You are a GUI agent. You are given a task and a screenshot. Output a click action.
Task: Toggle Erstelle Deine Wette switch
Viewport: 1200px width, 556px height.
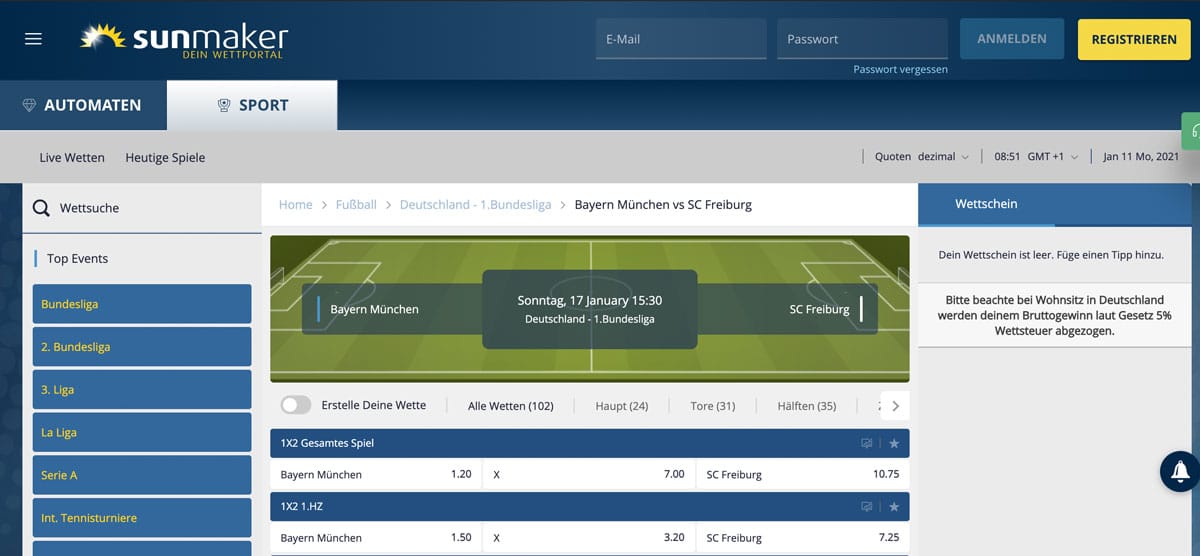[296, 405]
